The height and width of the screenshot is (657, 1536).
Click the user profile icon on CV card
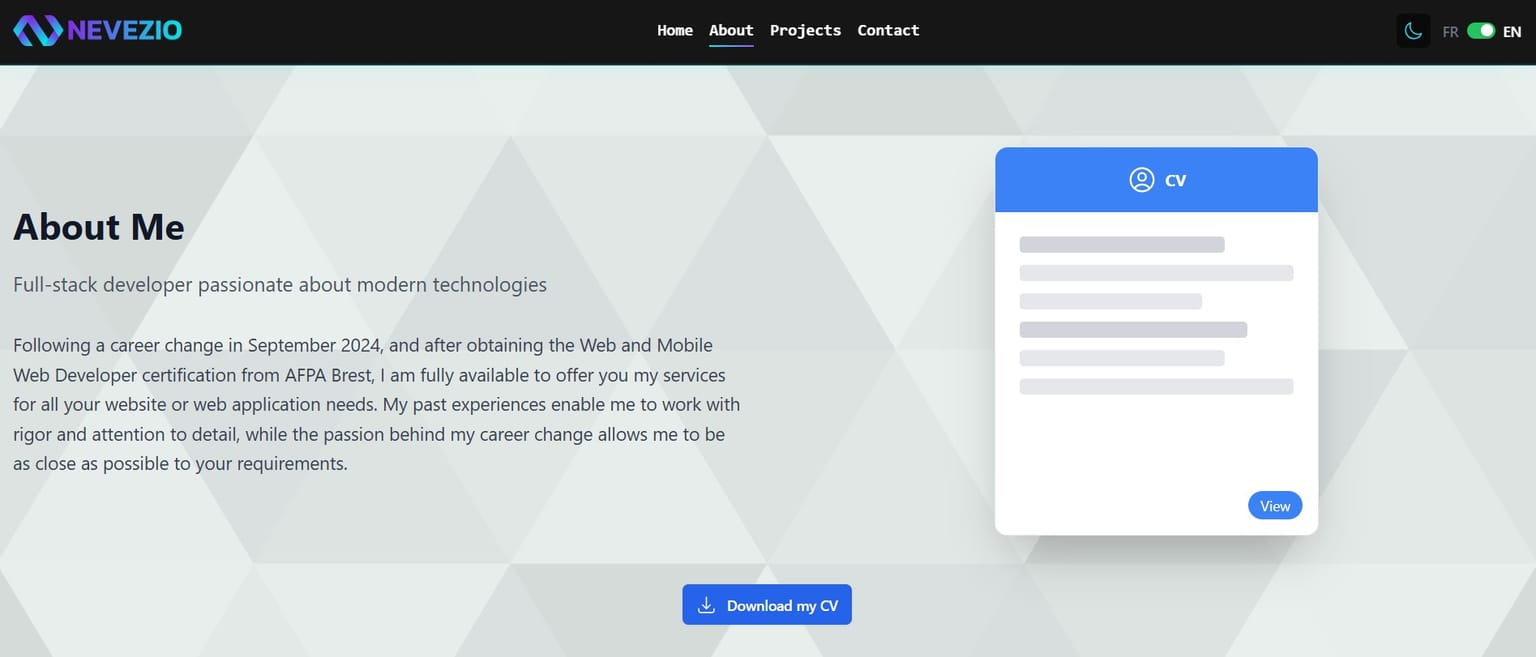[1141, 180]
